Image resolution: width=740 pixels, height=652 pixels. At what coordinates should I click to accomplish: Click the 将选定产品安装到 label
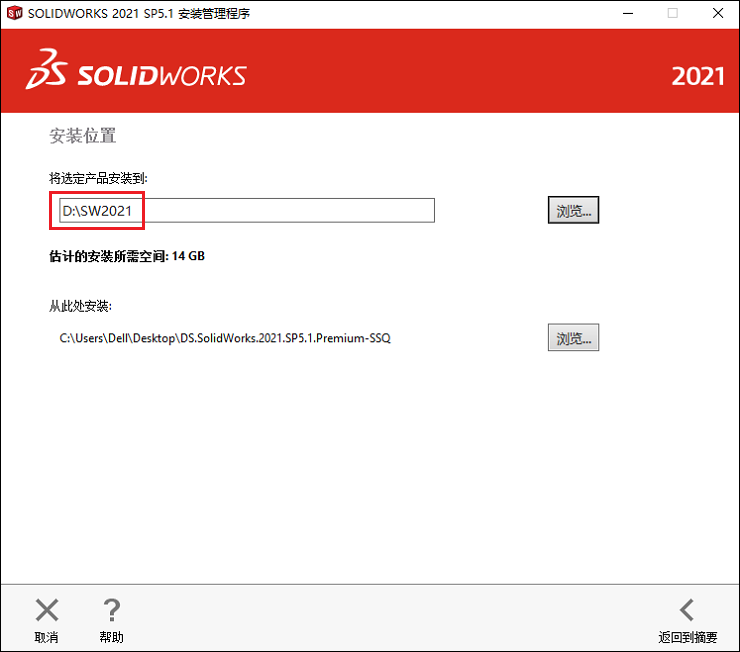[98, 178]
